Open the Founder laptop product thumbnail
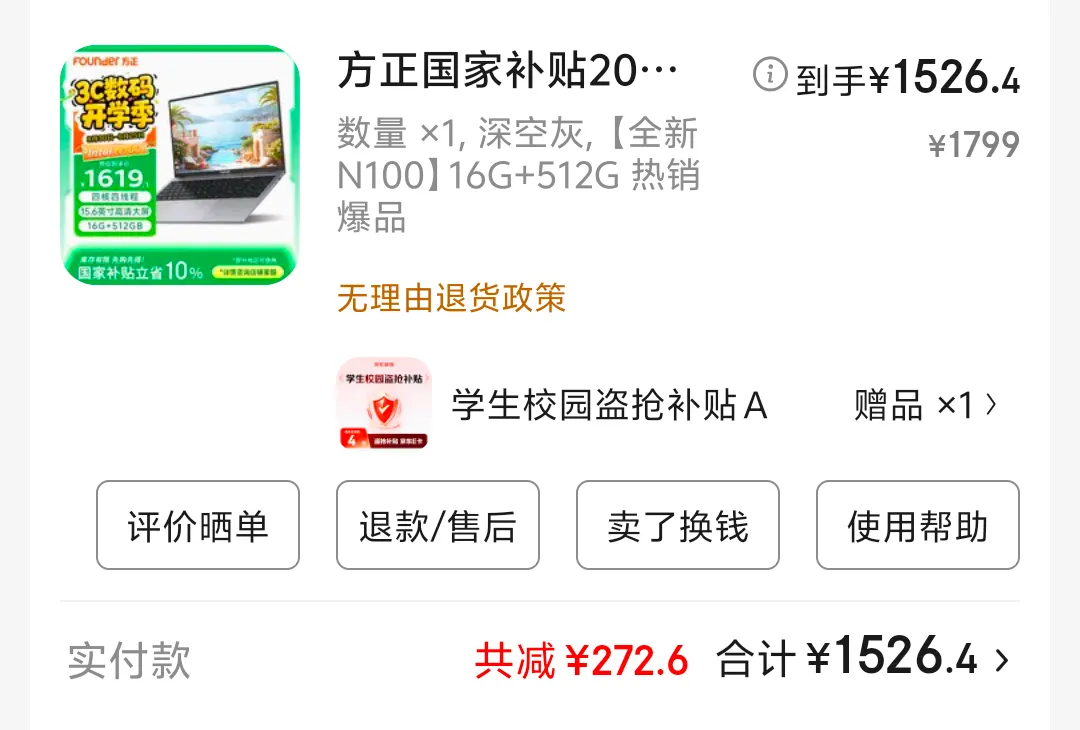 180,165
